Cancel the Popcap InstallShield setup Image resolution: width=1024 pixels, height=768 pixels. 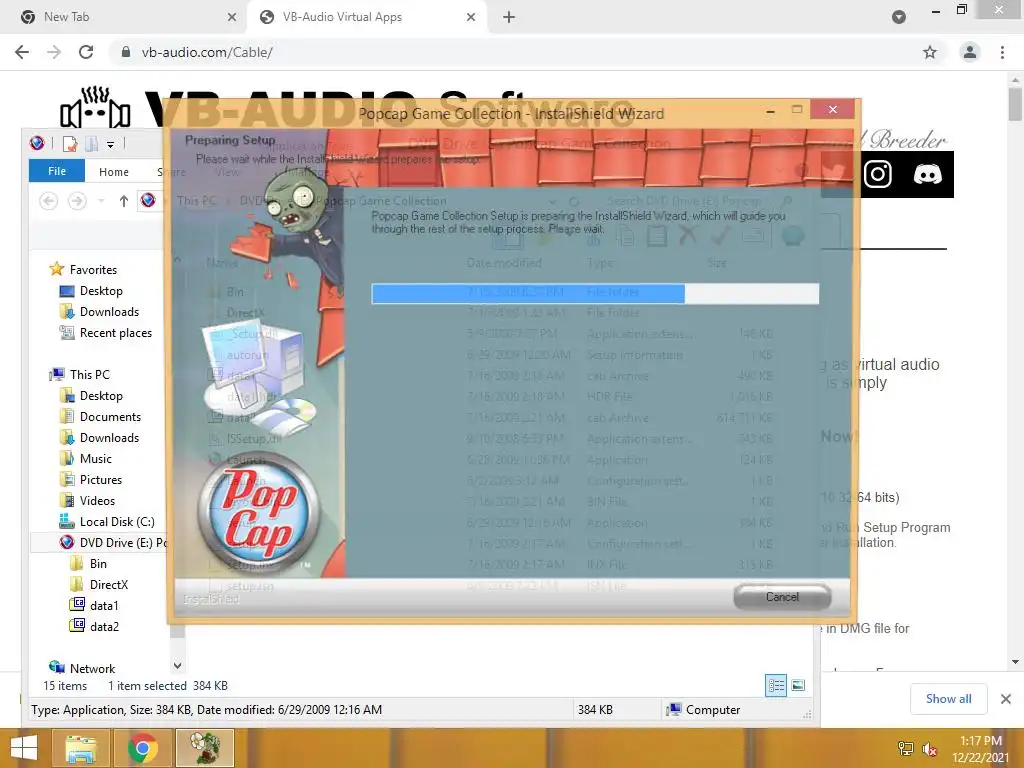click(782, 597)
